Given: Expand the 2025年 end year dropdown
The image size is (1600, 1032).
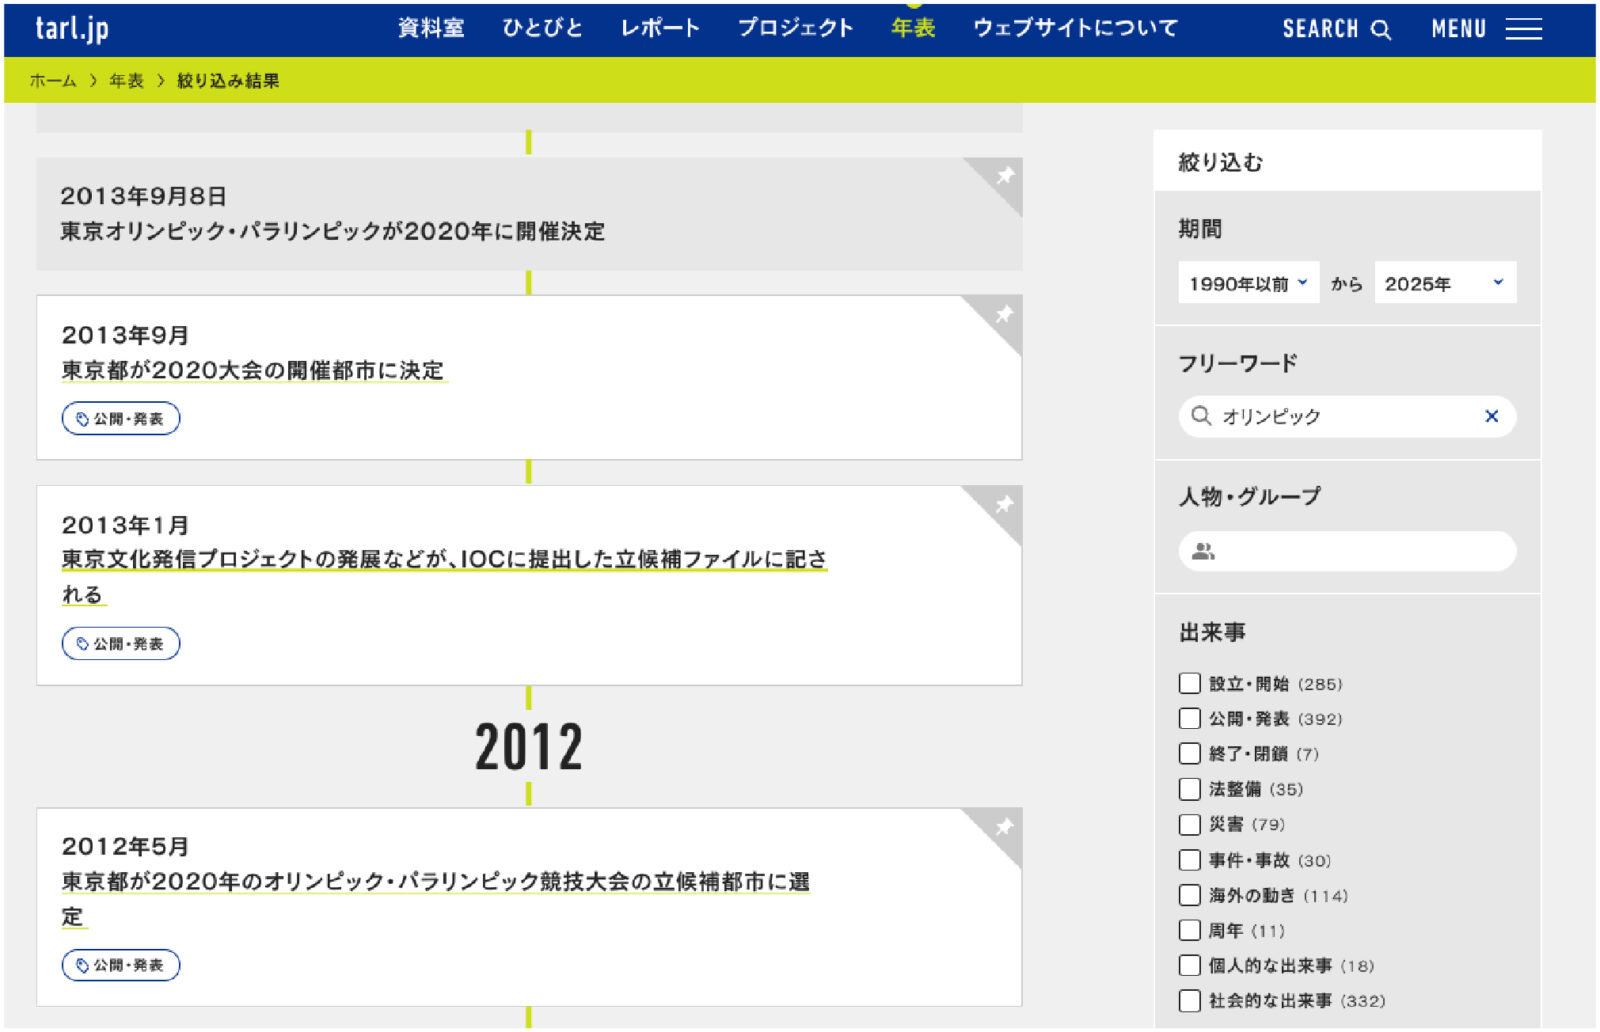Looking at the screenshot, I should [x=1444, y=284].
